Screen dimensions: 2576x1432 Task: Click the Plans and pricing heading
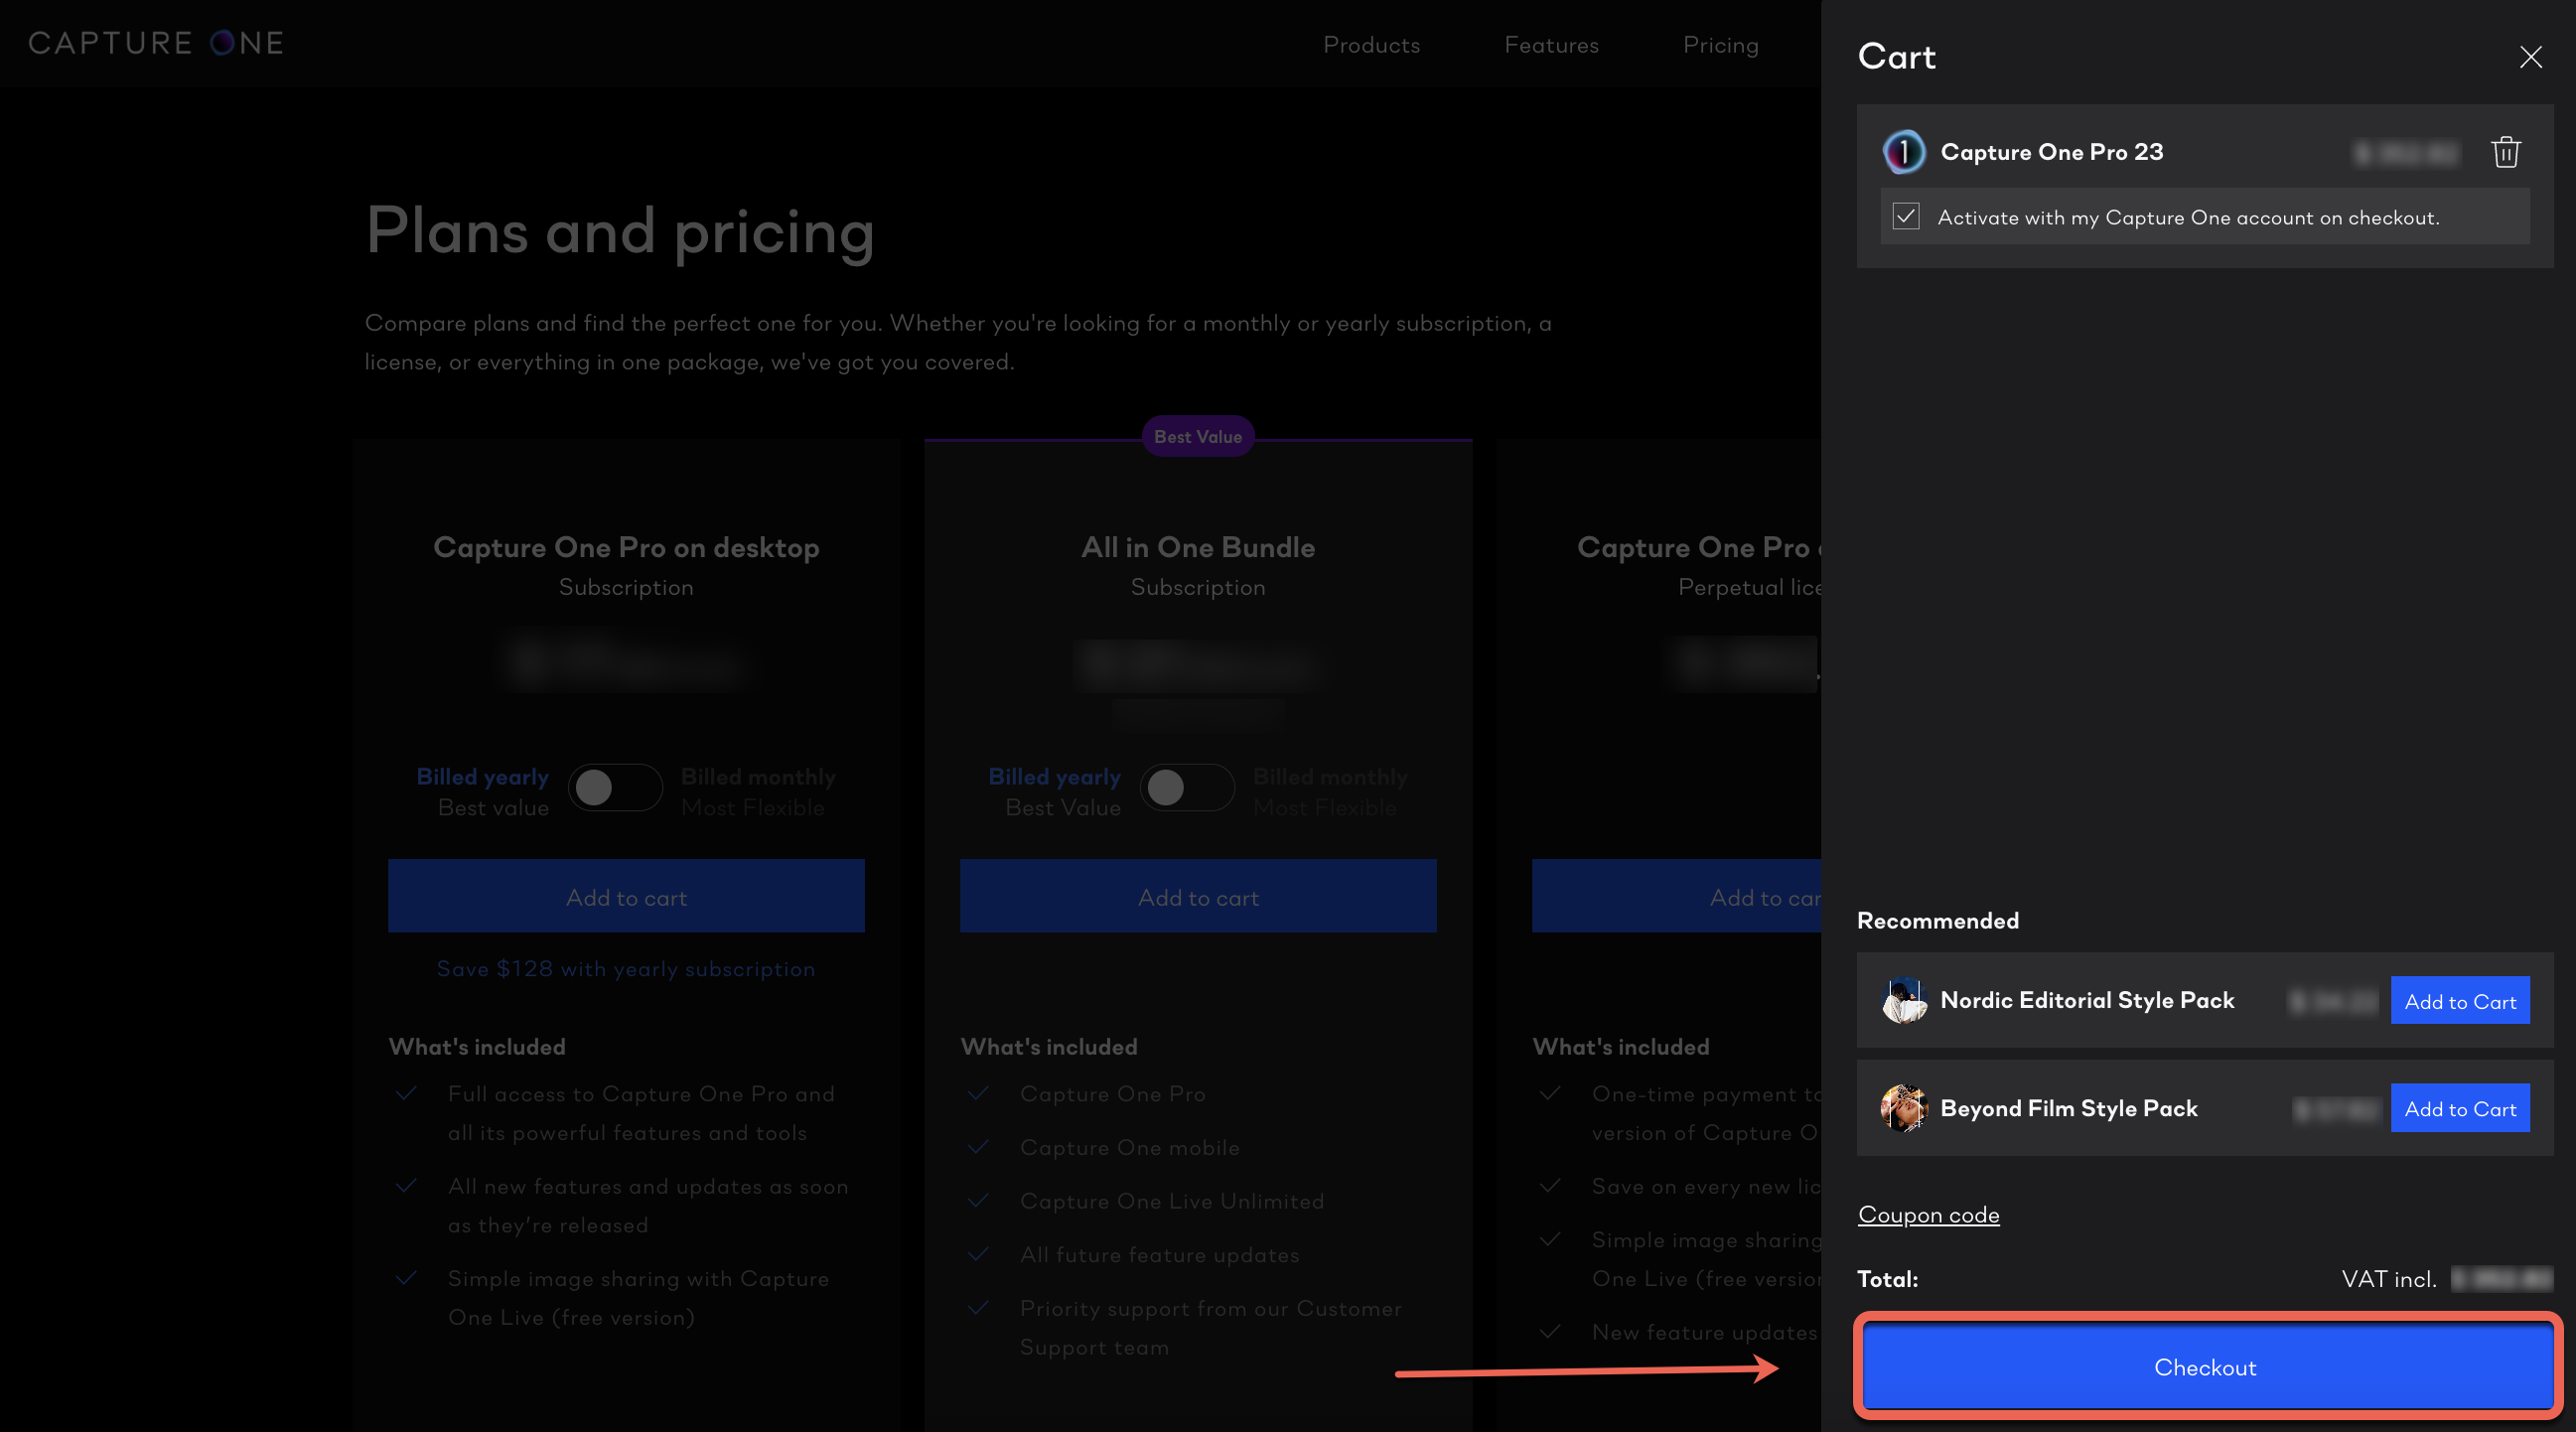620,231
